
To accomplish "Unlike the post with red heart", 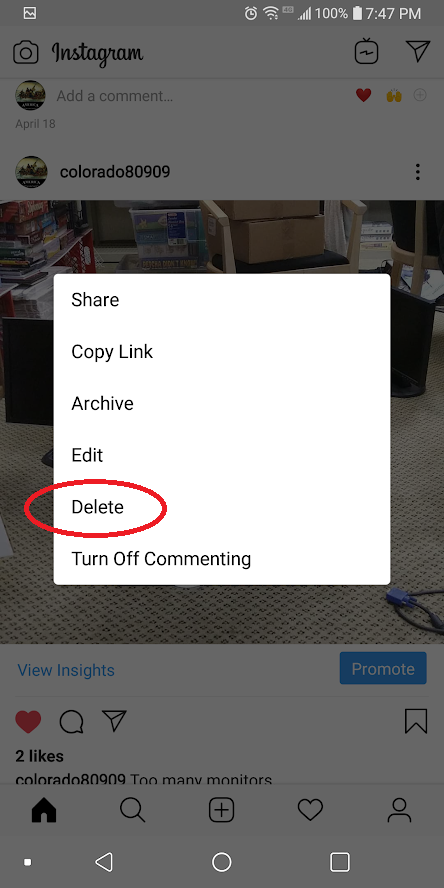I will point(28,722).
